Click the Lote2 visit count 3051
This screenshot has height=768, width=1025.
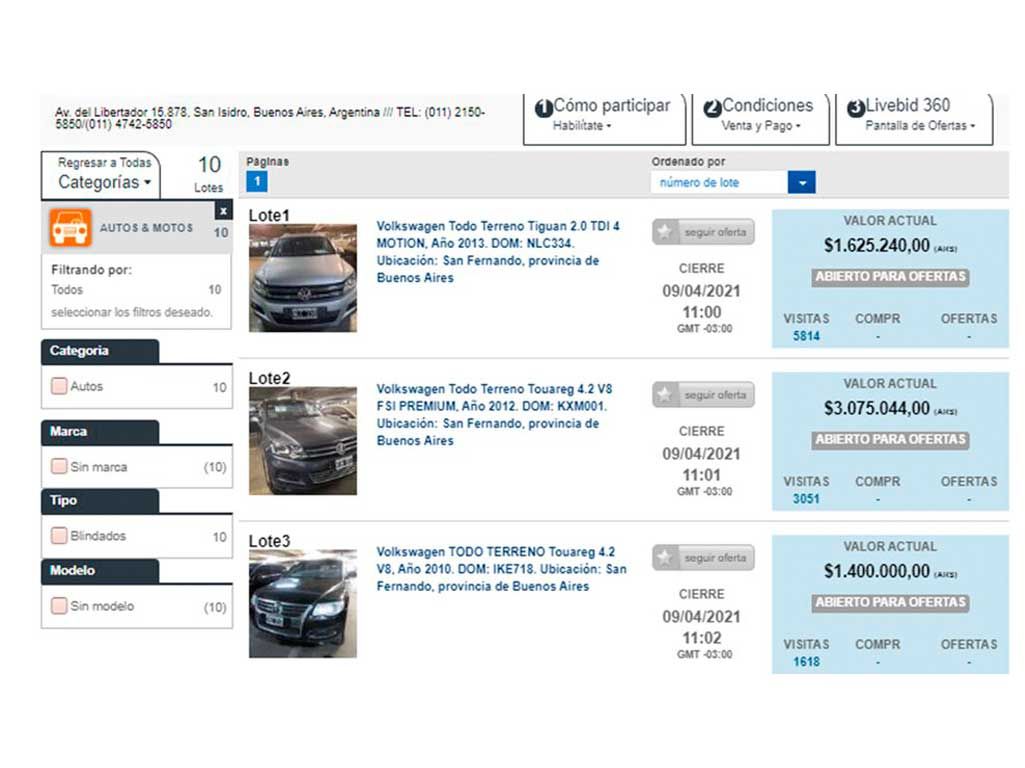[806, 499]
